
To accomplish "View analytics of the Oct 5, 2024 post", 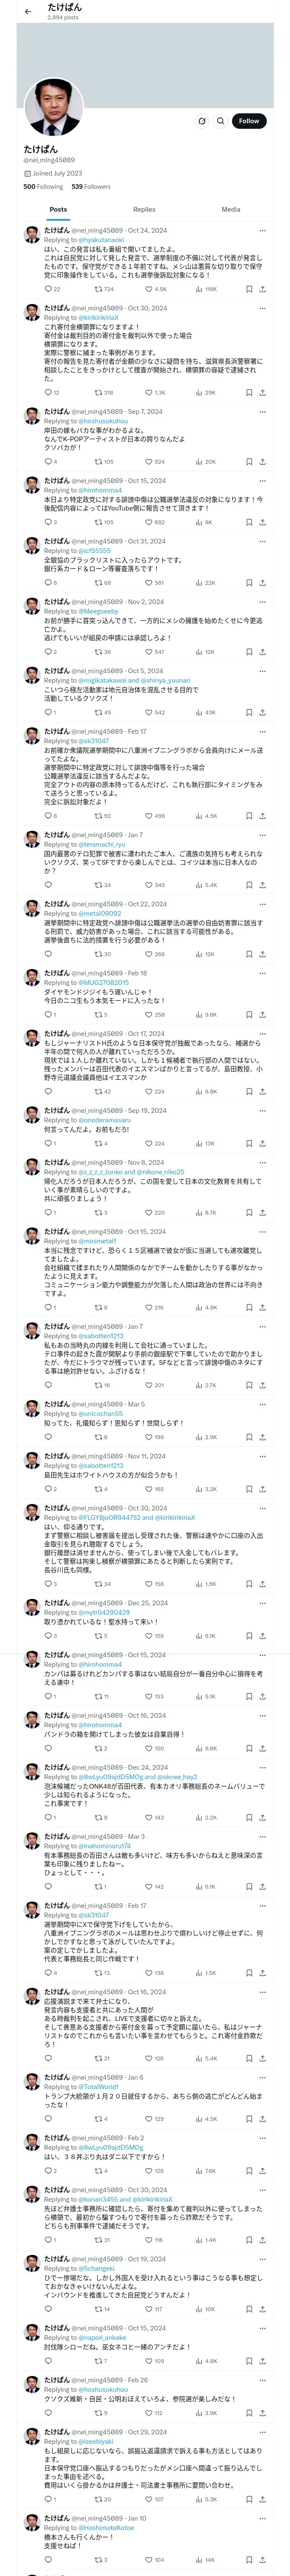I will coord(206,712).
